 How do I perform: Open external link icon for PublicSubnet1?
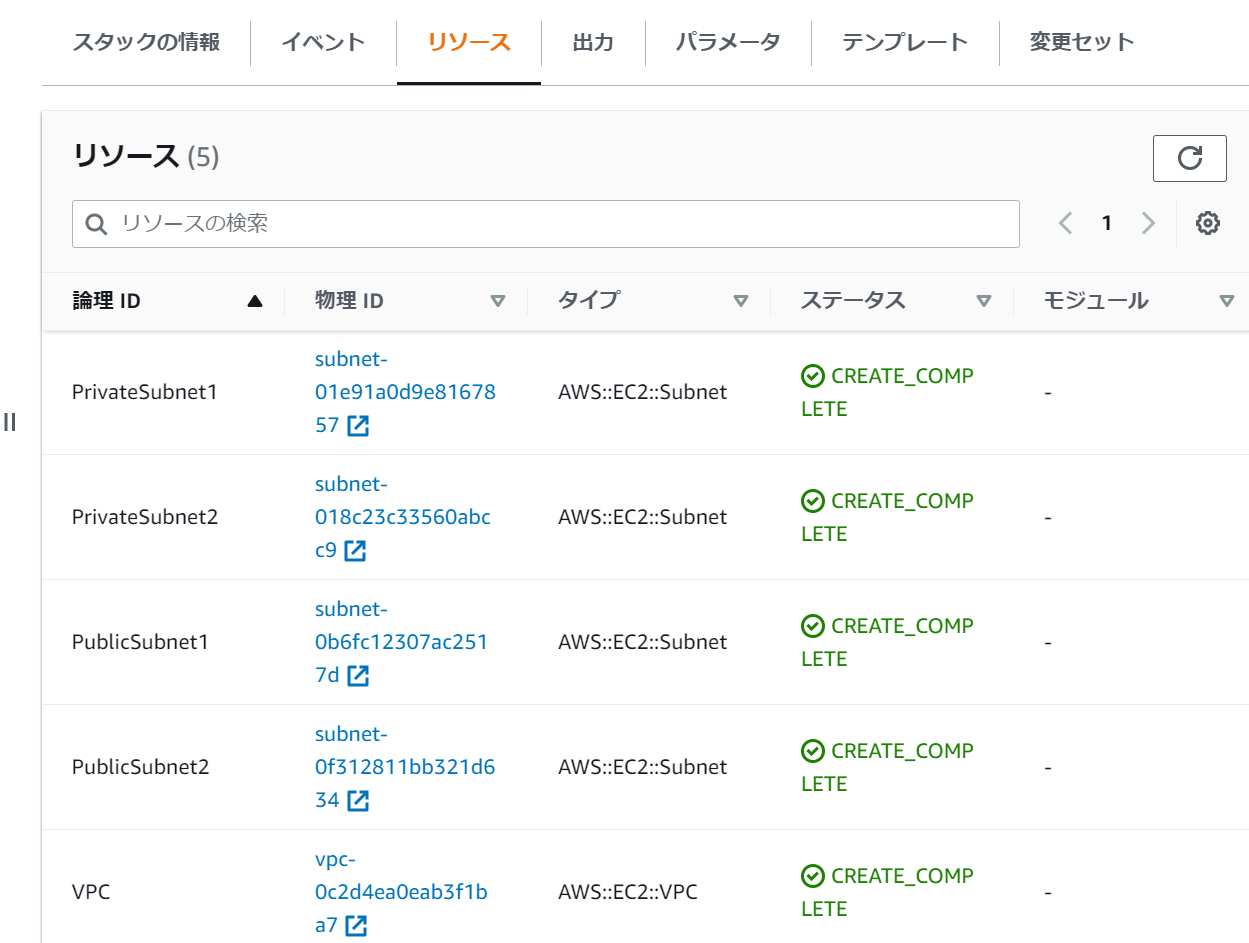pyautogui.click(x=357, y=676)
